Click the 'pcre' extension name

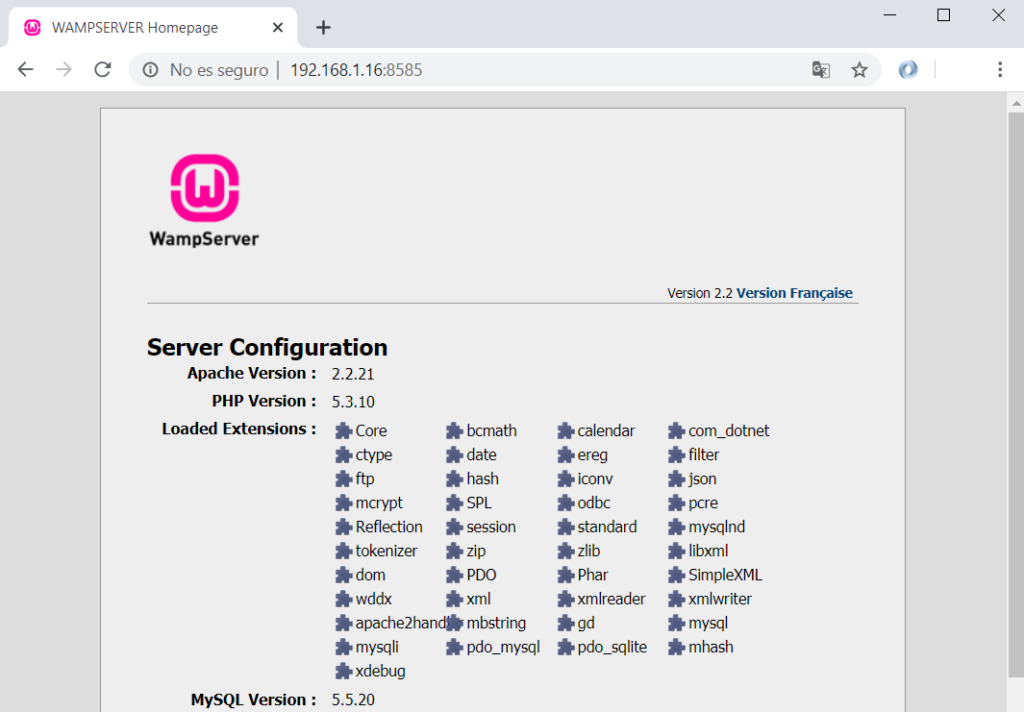coord(703,504)
